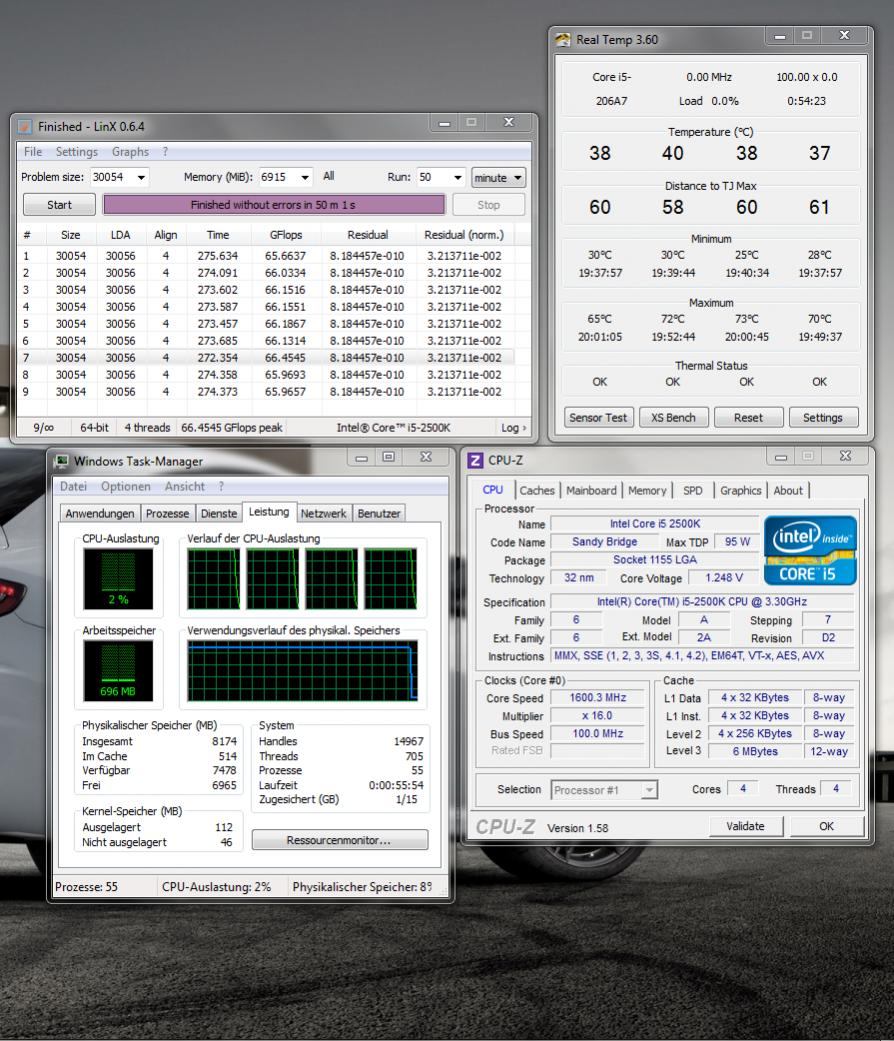Screen dimensions: 894x1041
Task: Open the 'minute' unit dropdown in LinX
Action: 498,177
